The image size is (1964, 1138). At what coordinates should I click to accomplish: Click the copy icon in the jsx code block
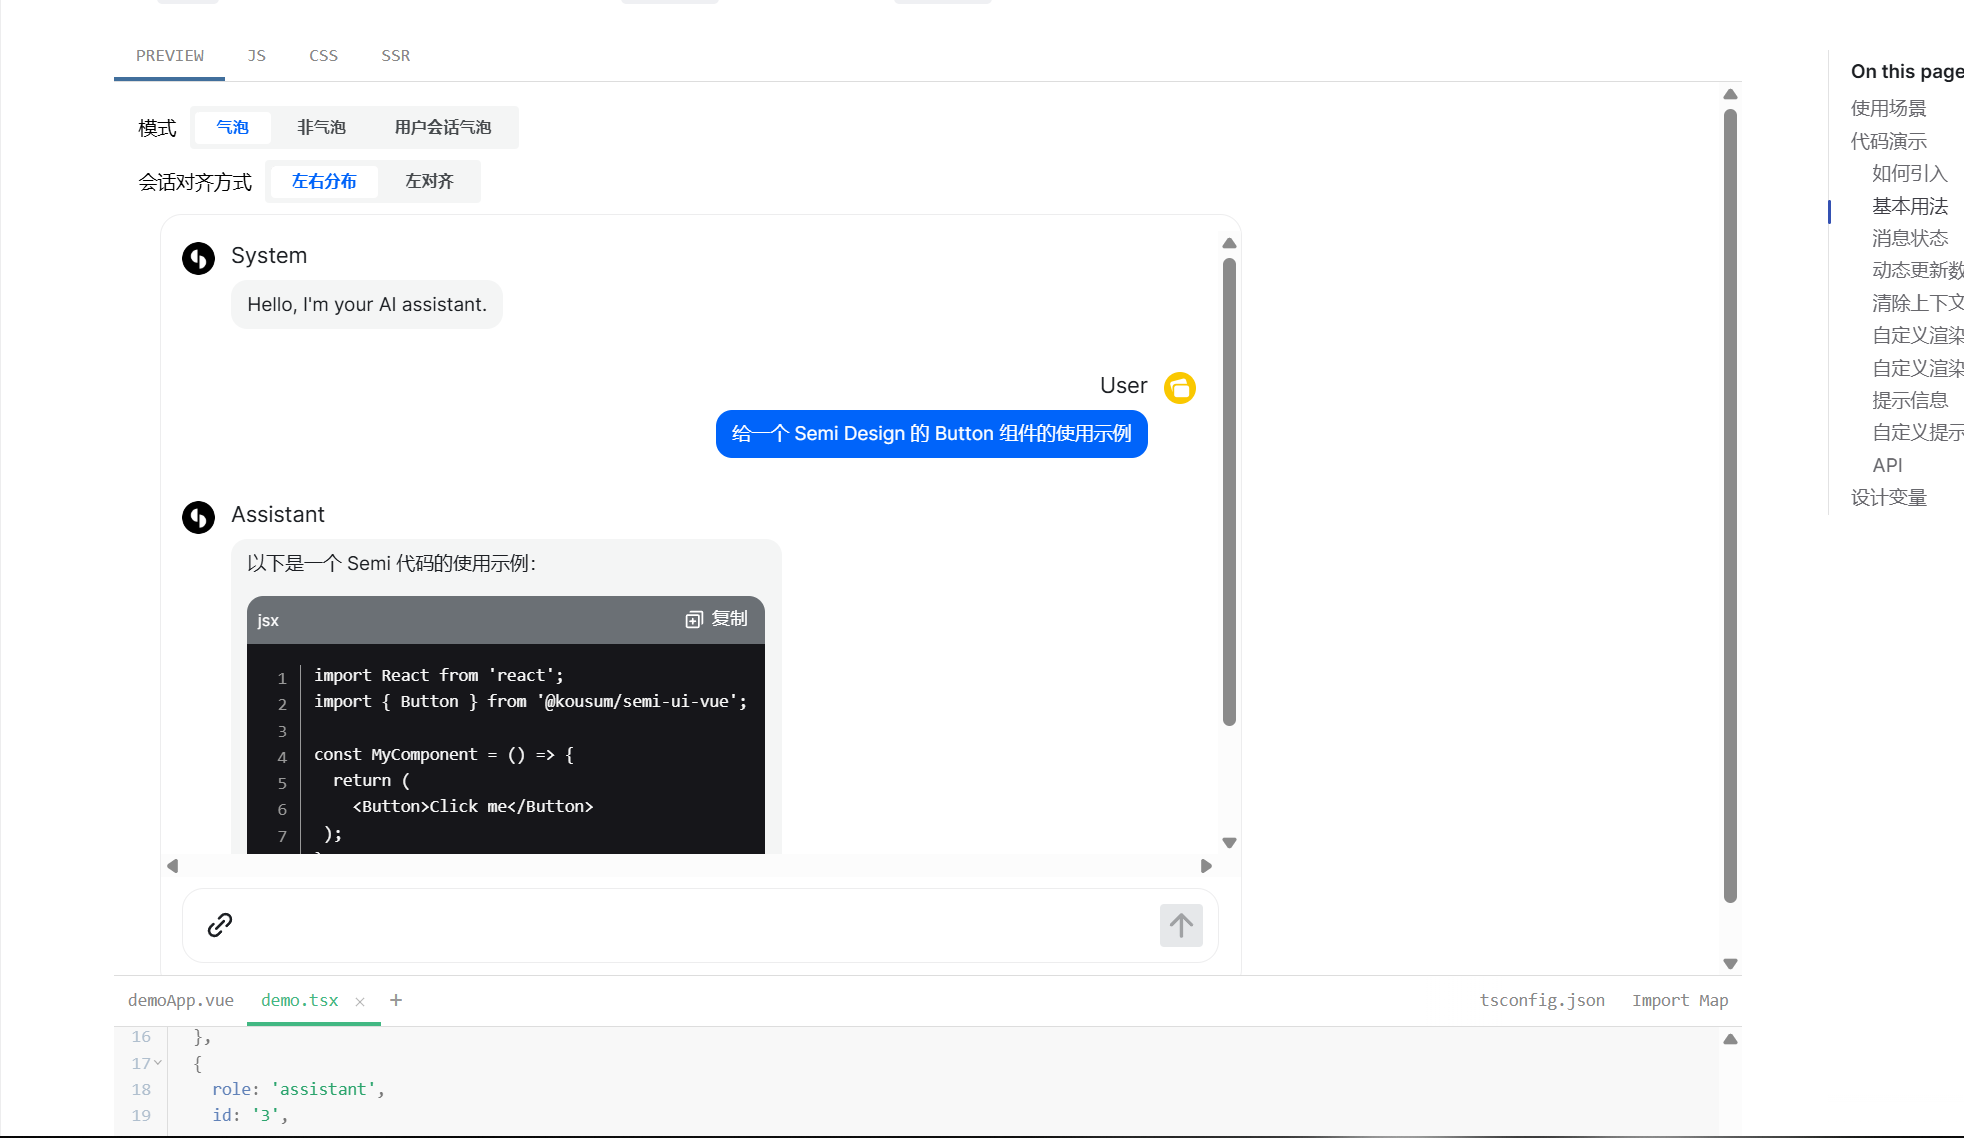693,619
